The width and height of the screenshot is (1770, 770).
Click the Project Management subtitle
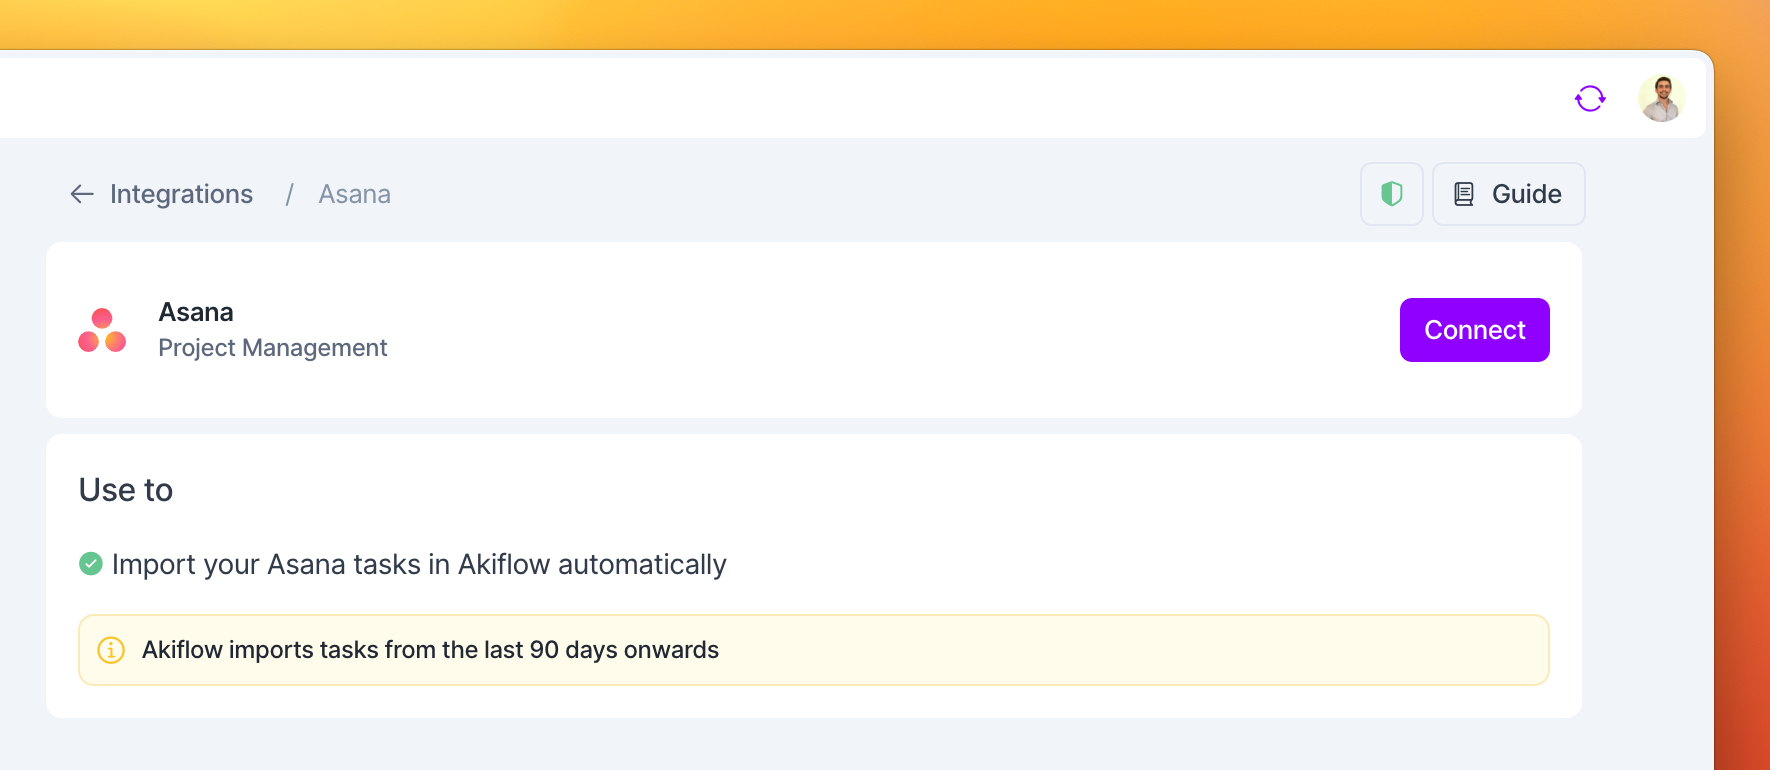pyautogui.click(x=273, y=348)
